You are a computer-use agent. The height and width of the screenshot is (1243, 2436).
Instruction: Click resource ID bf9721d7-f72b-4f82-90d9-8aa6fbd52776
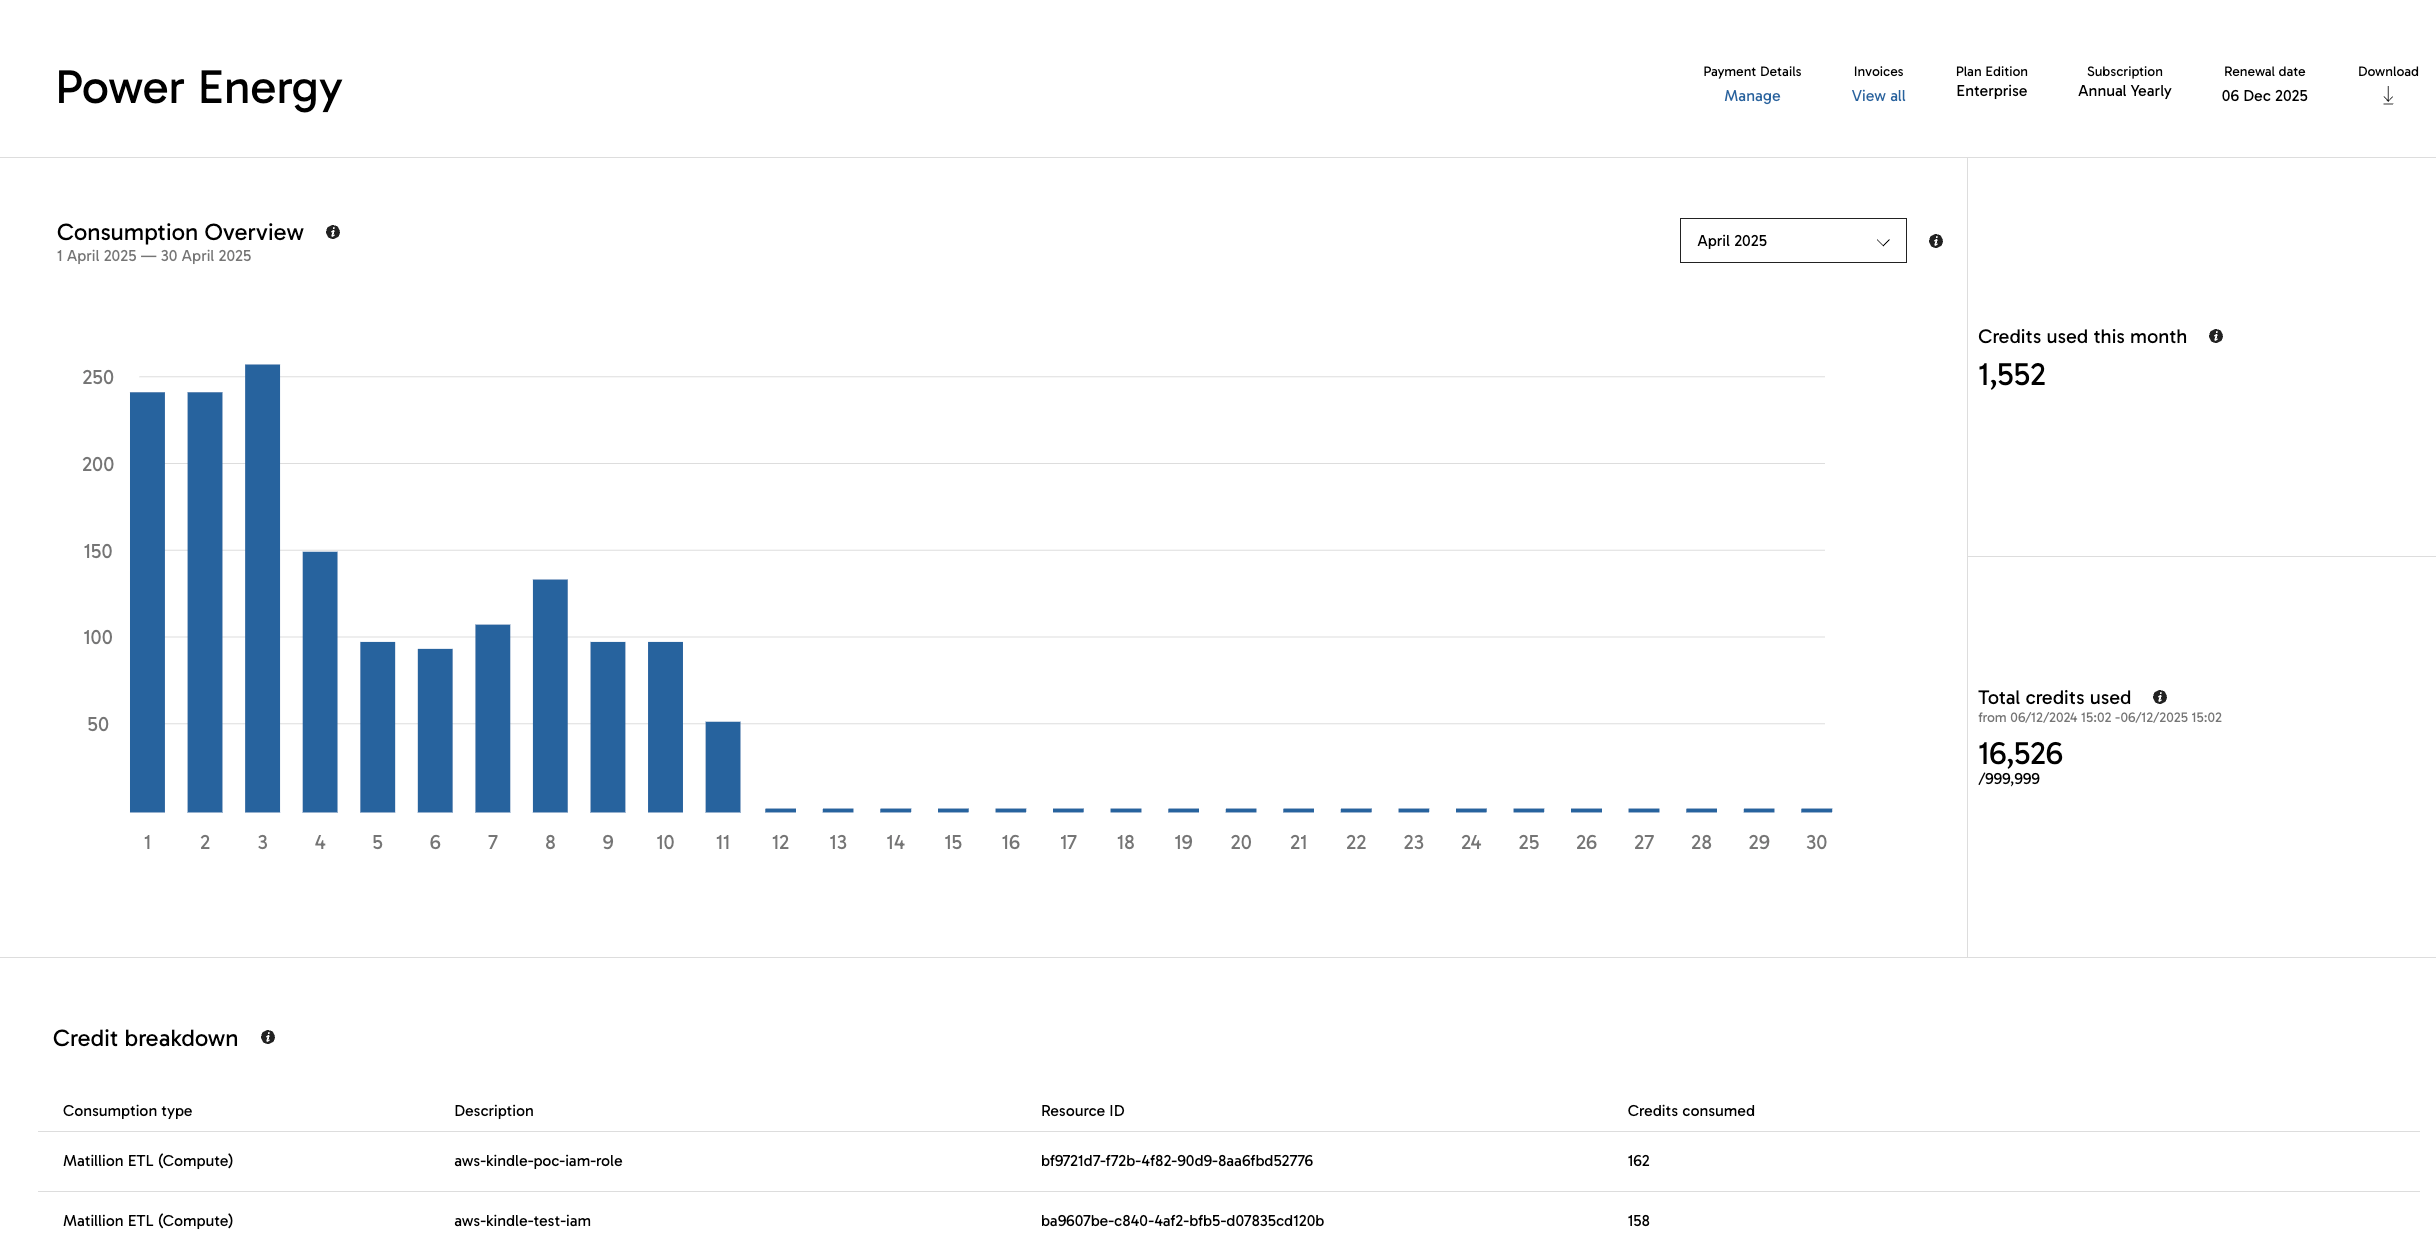coord(1176,1161)
